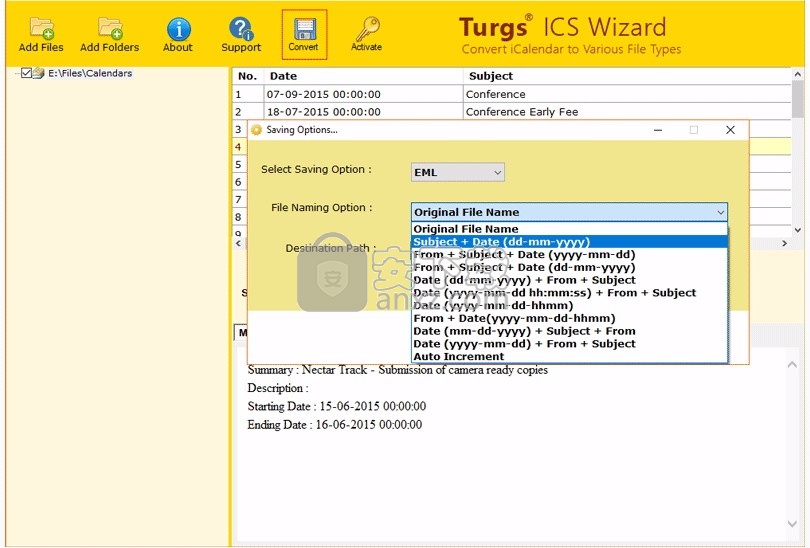The image size is (810, 548).
Task: Choose Date (dd-mm-yyyy) + From + Subject
Action: click(x=569, y=280)
